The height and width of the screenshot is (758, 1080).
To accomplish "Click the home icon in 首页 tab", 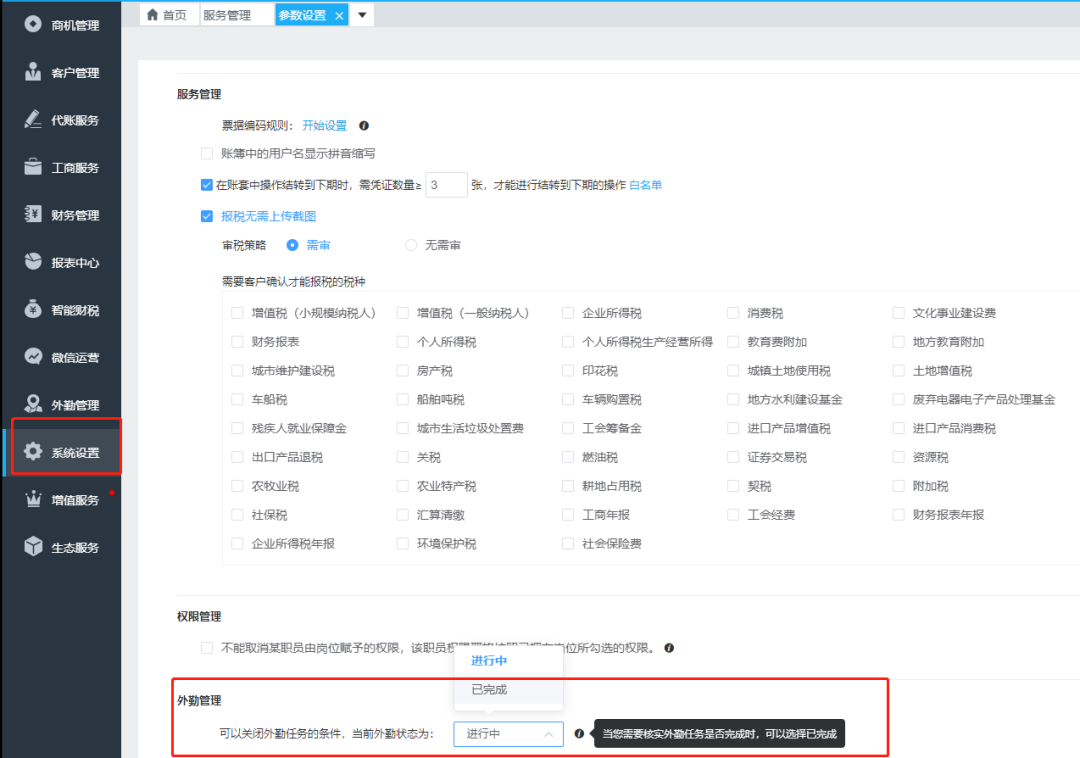I will 152,14.
